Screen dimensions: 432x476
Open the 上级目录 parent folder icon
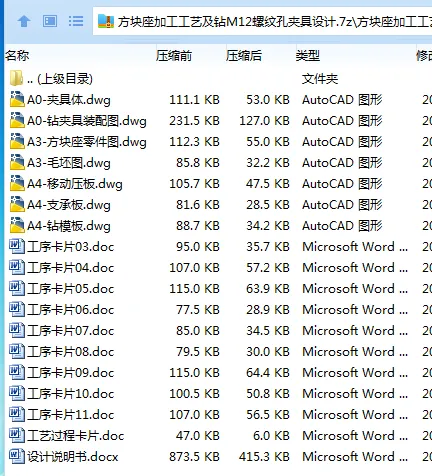[16, 79]
